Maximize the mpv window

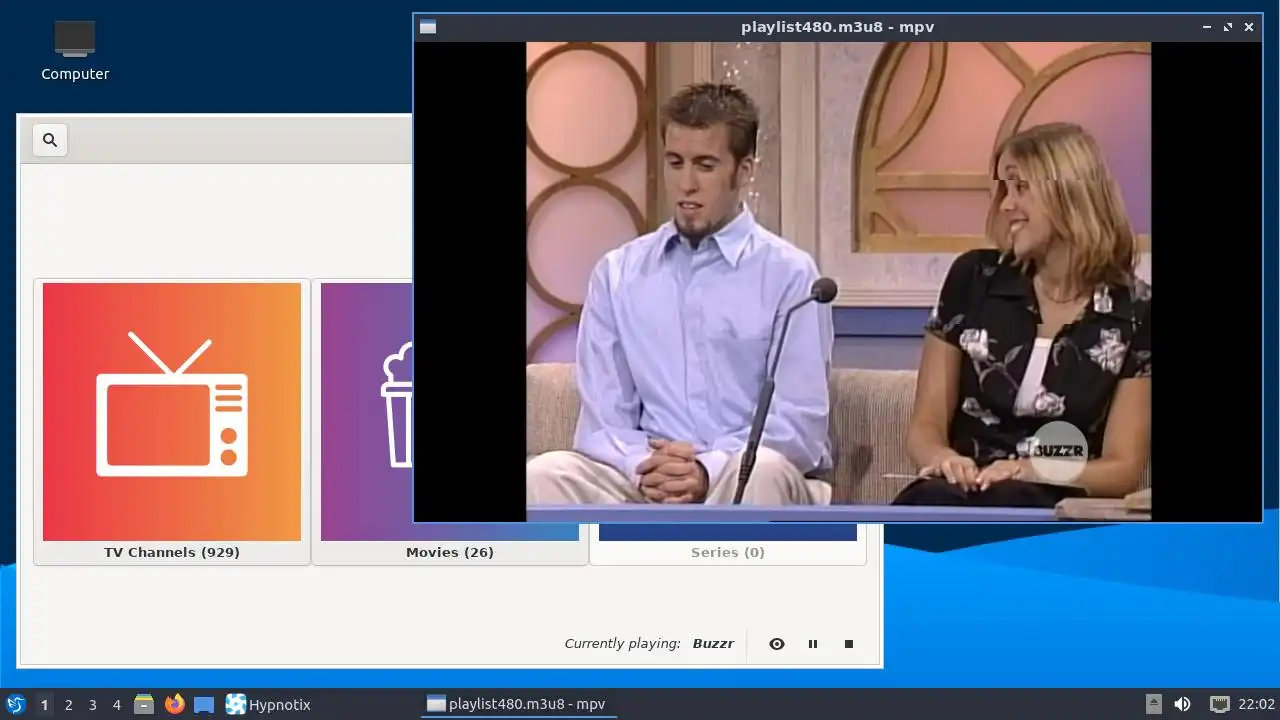point(1228,27)
